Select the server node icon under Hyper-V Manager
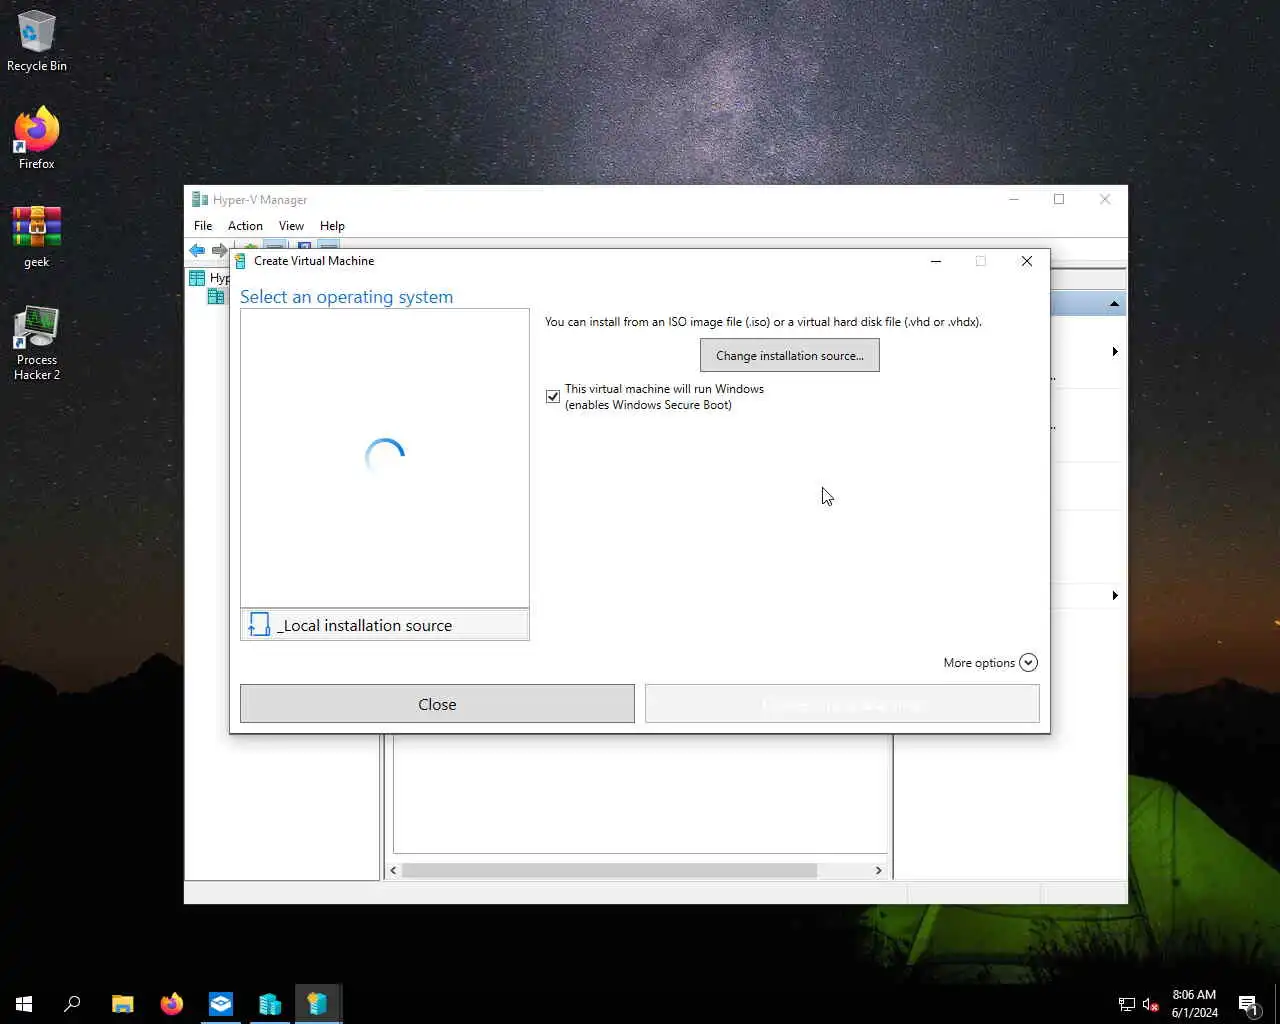1280x1024 pixels. tap(216, 297)
